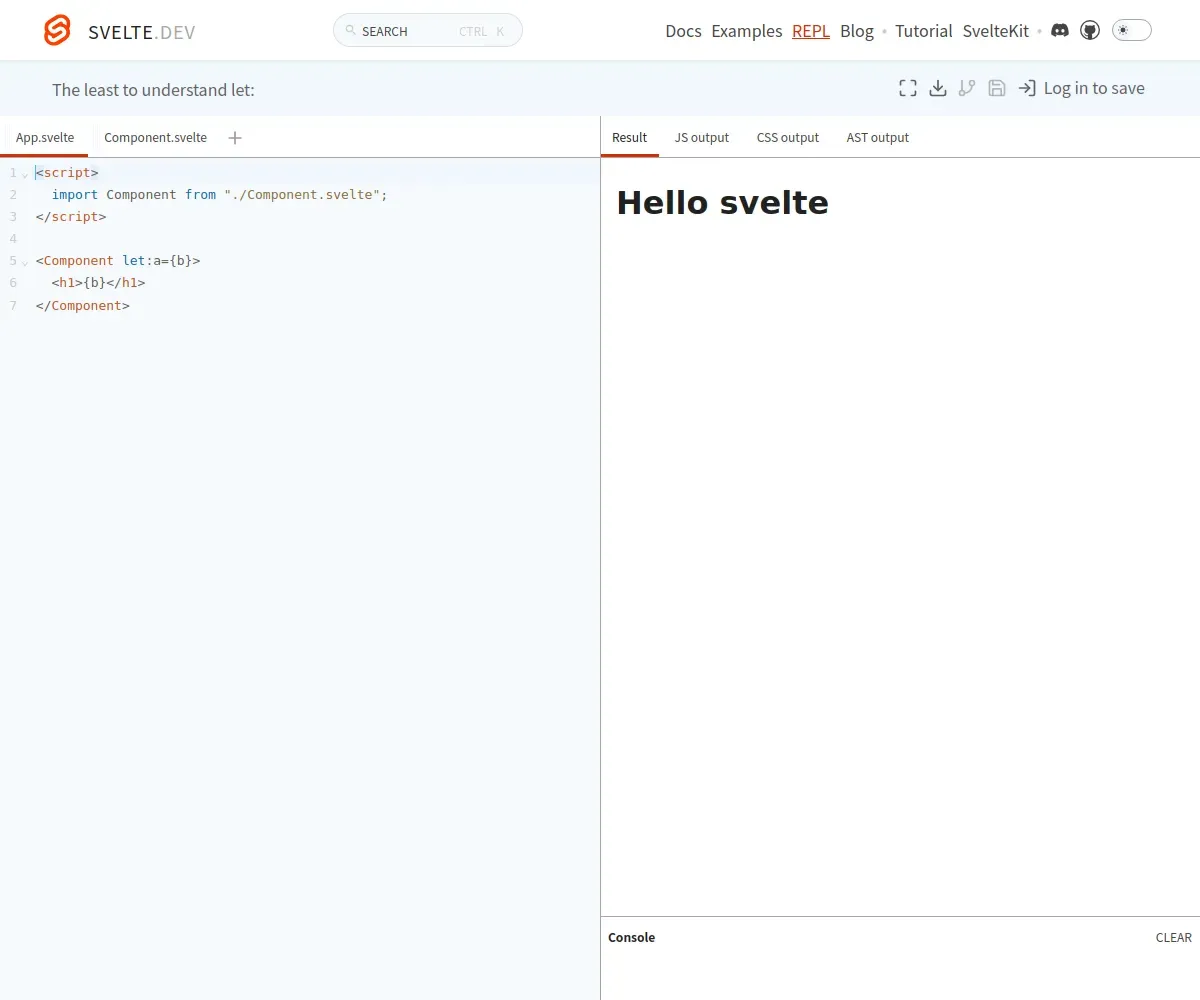Click the magnifier icon in the search box
The height and width of the screenshot is (1000, 1200).
[x=351, y=31]
